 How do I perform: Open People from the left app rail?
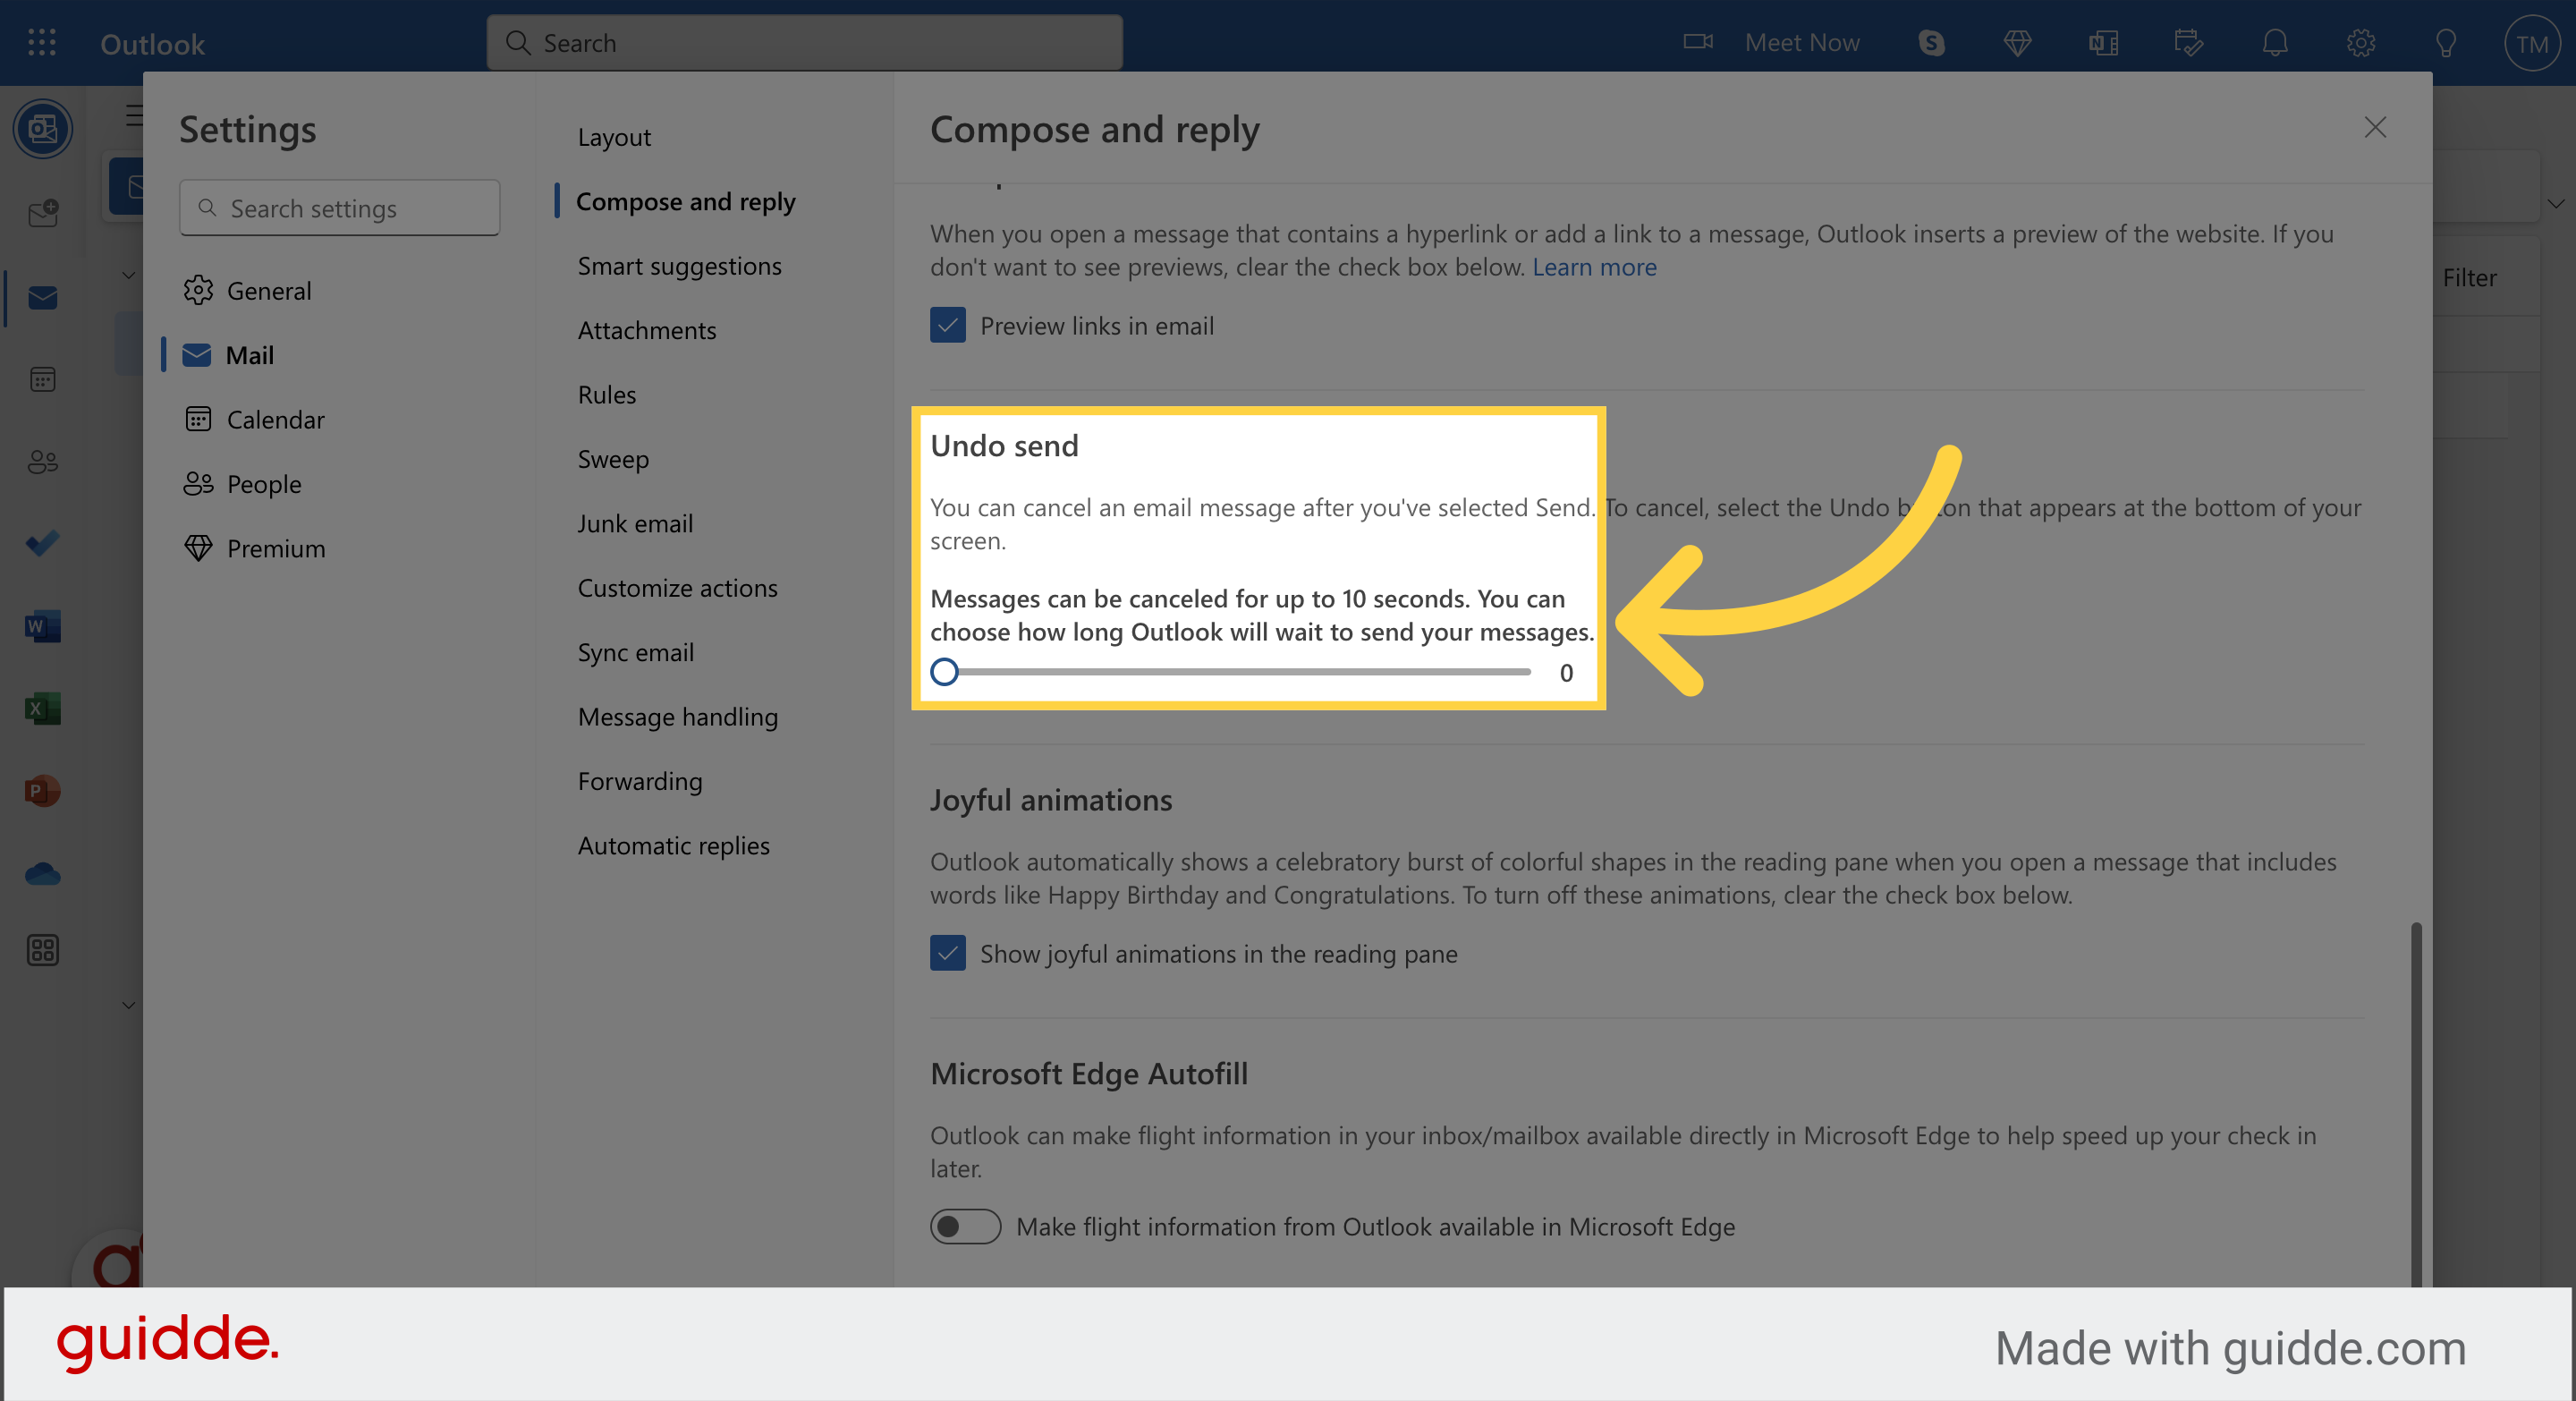tap(43, 461)
